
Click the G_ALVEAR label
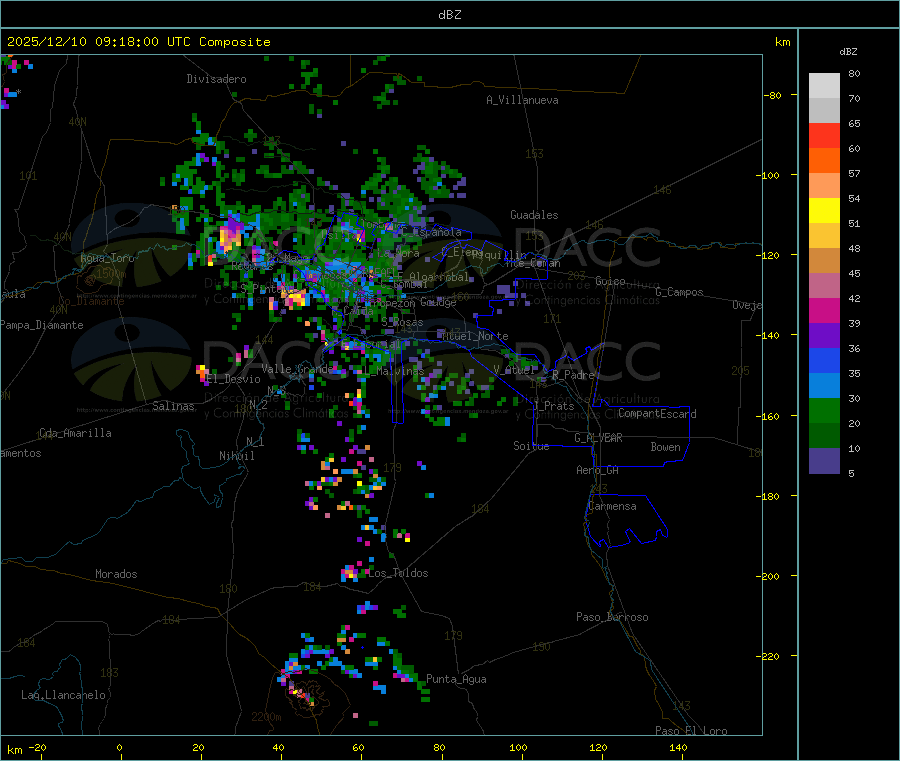(598, 438)
